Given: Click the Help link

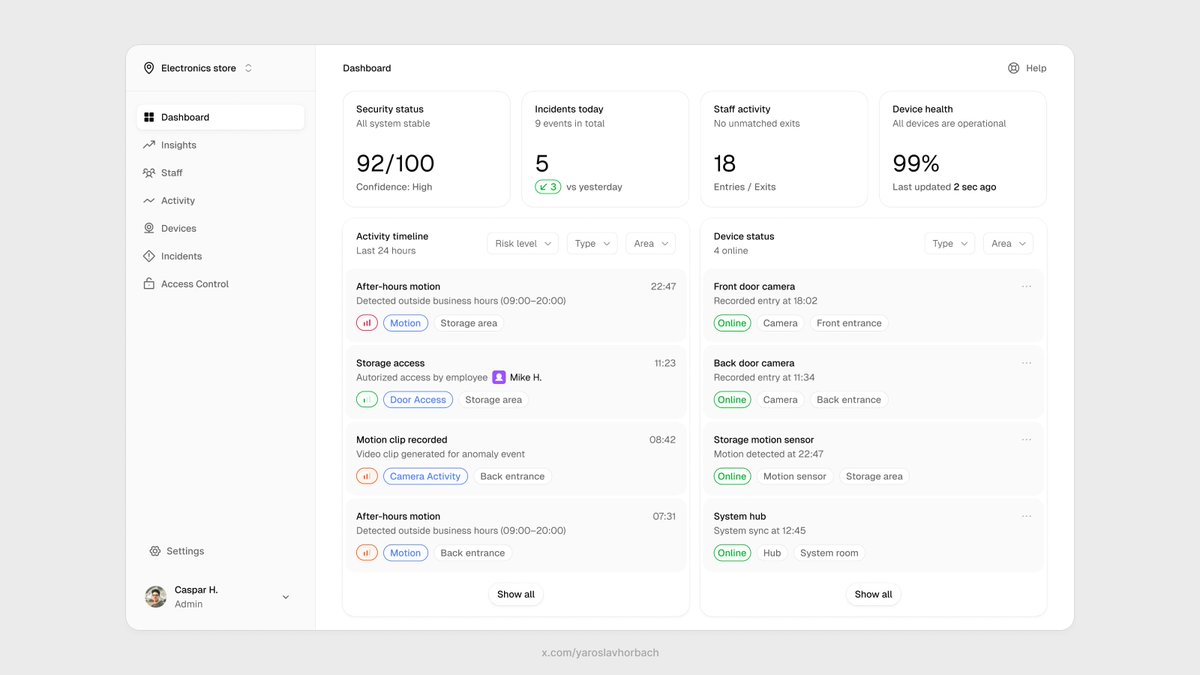Looking at the screenshot, I should (1027, 68).
